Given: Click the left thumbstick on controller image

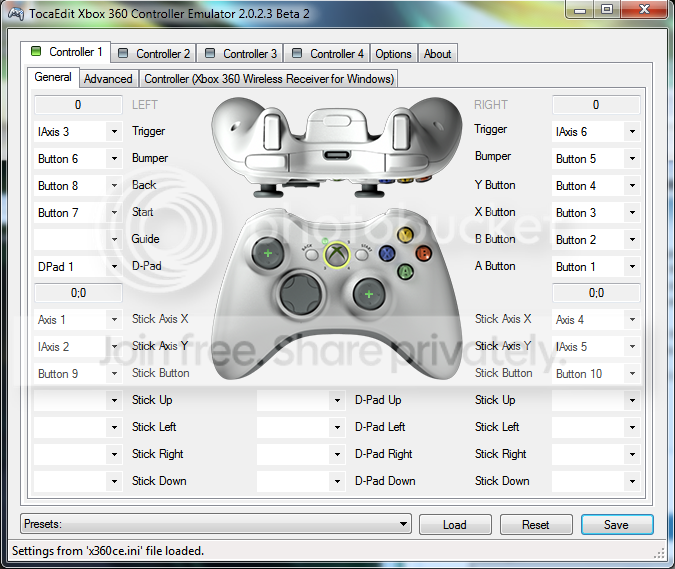Looking at the screenshot, I should coord(268,253).
